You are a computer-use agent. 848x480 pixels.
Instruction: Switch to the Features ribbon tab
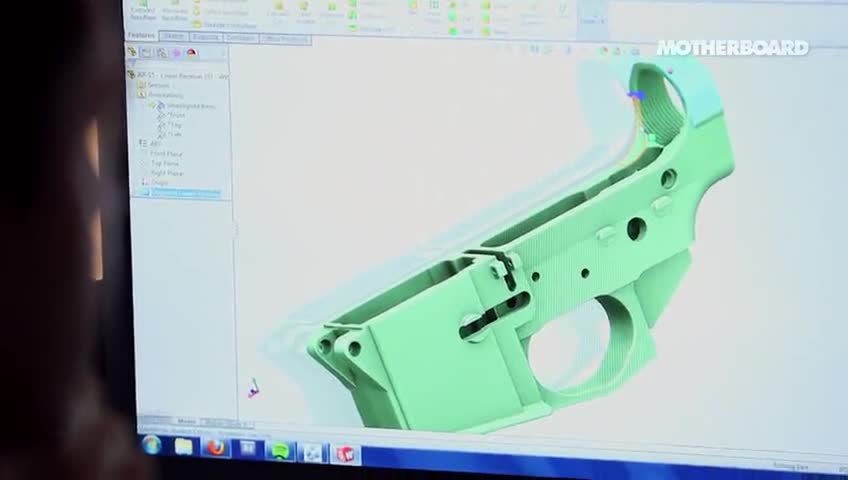pyautogui.click(x=142, y=36)
